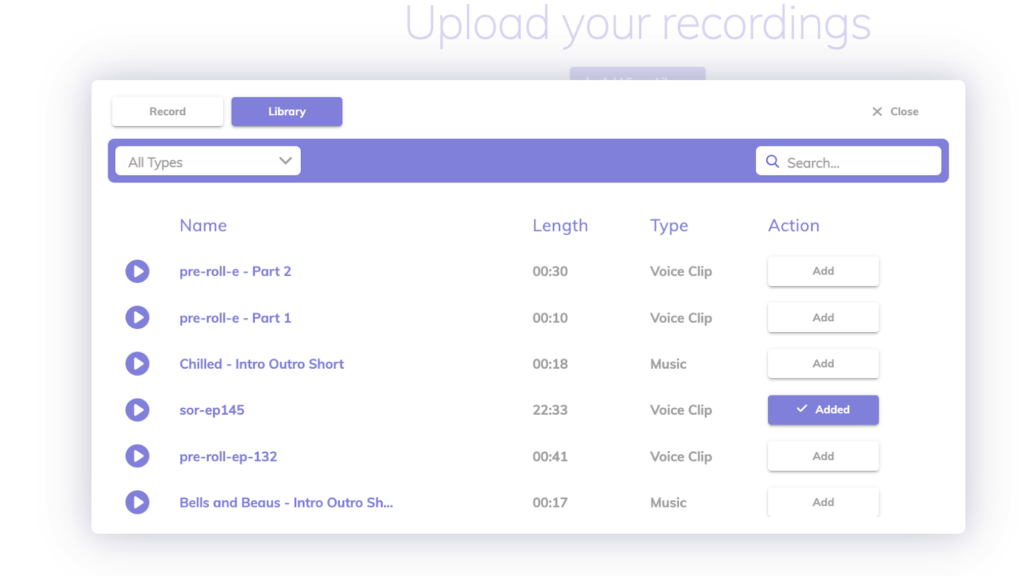Click the 00:30 length value
This screenshot has height=576, width=1024.
(x=550, y=271)
